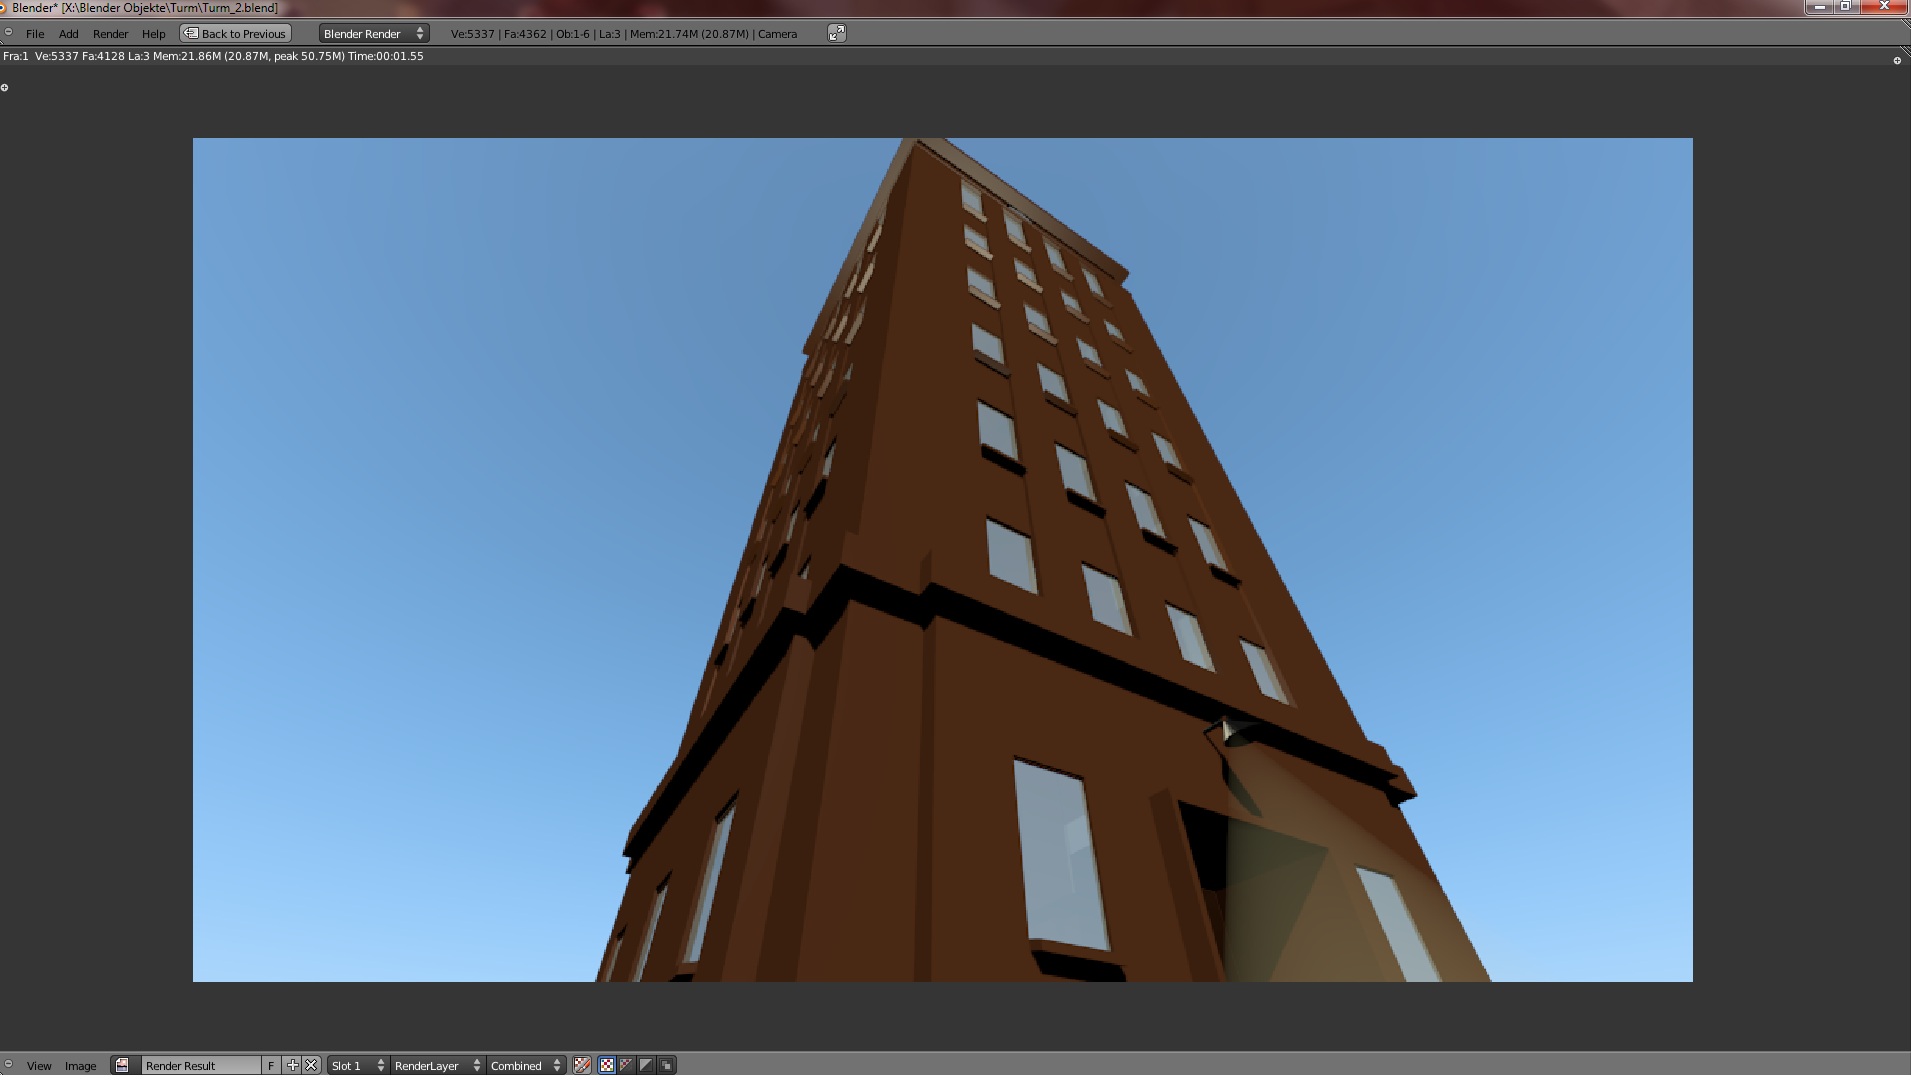The width and height of the screenshot is (1911, 1080).
Task: Toggle the fake user F button
Action: point(271,1066)
